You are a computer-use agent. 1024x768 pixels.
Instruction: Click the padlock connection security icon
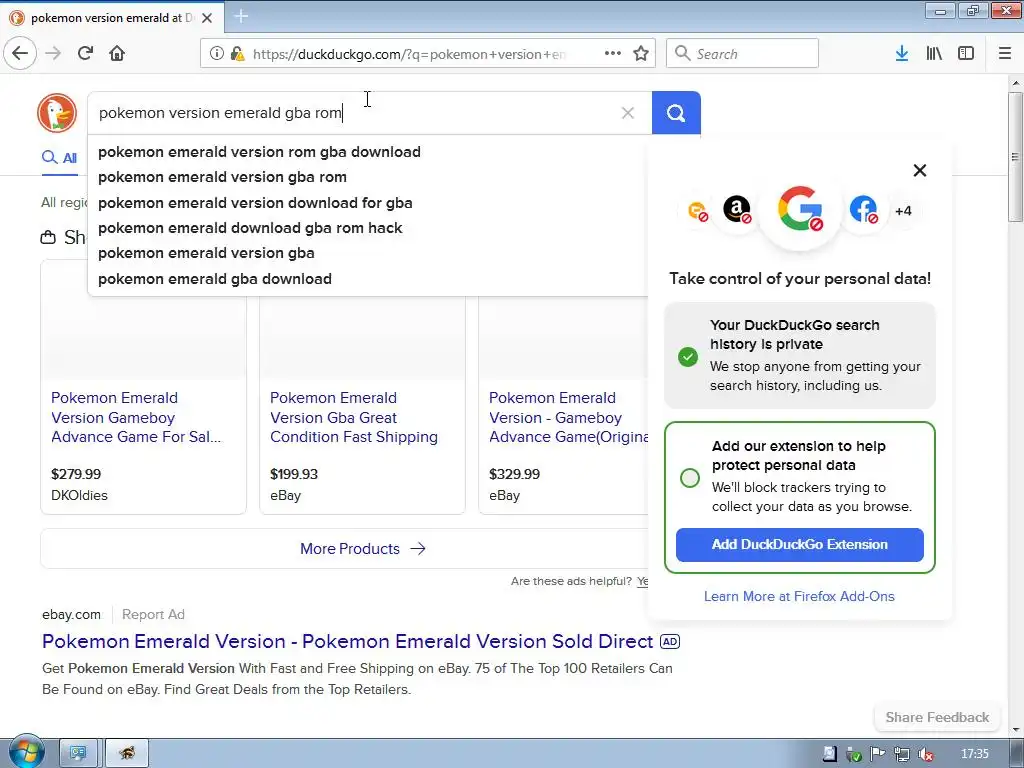[x=237, y=54]
